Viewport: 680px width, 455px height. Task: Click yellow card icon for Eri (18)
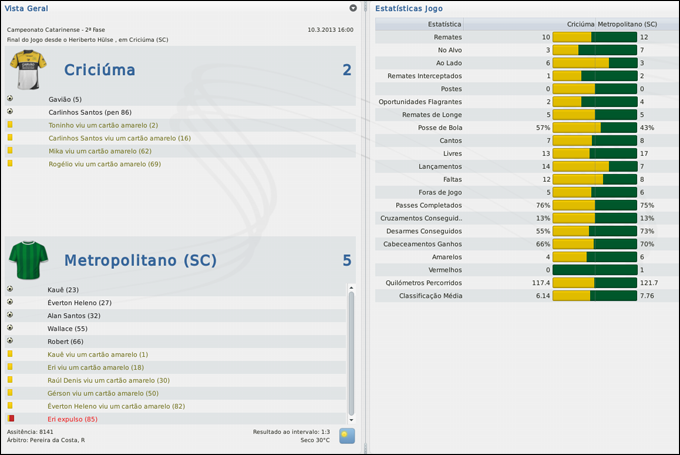(x=10, y=367)
